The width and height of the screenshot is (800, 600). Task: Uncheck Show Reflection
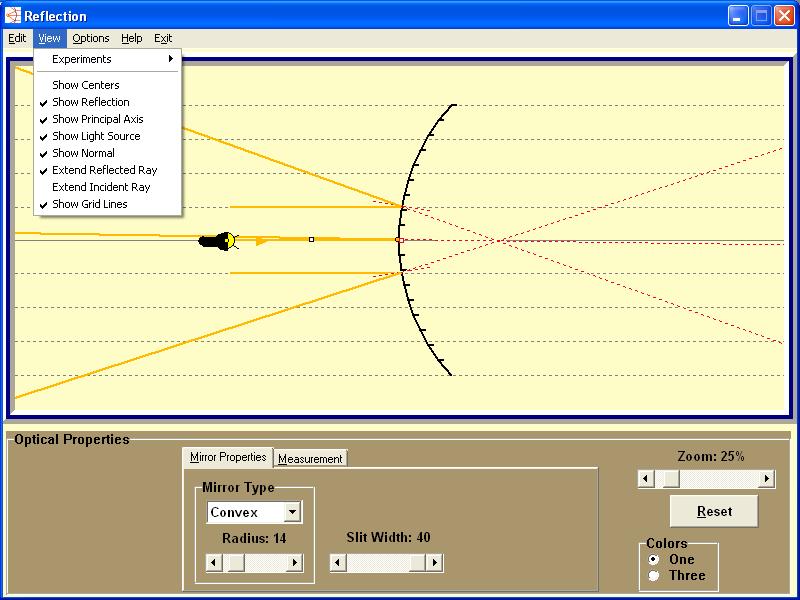[x=108, y=102]
